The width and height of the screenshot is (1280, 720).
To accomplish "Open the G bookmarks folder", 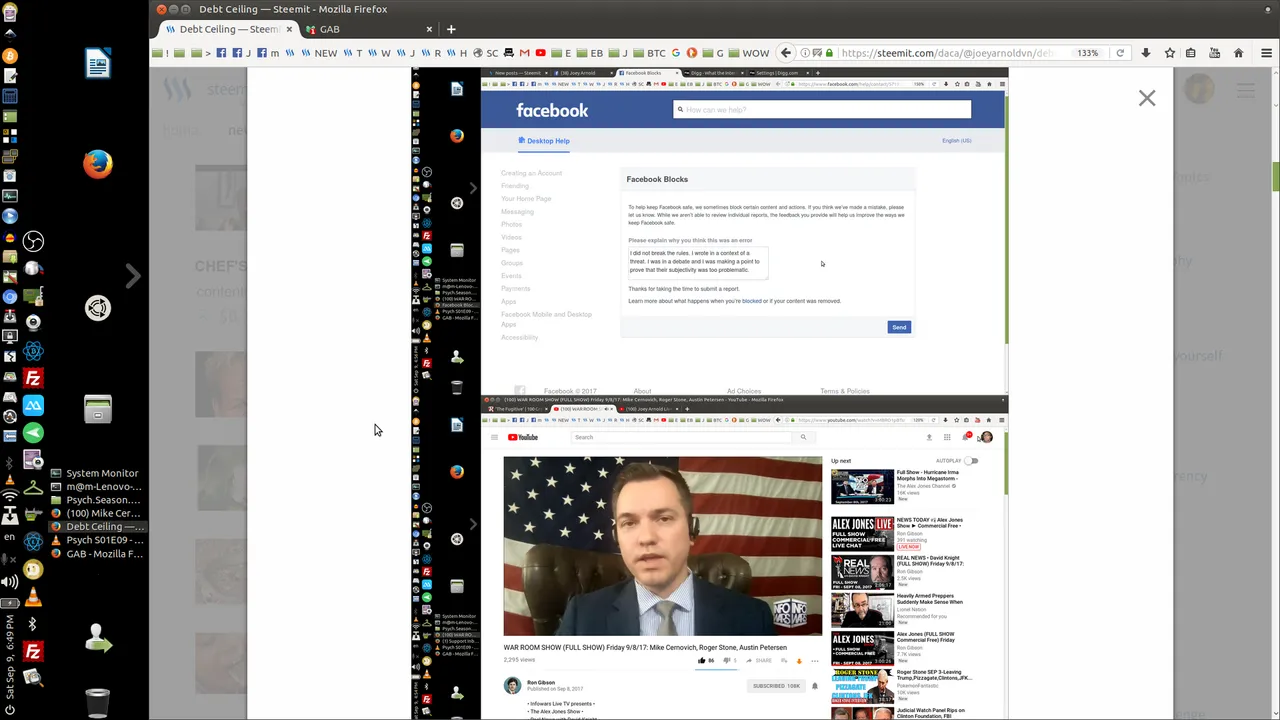I will [713, 53].
